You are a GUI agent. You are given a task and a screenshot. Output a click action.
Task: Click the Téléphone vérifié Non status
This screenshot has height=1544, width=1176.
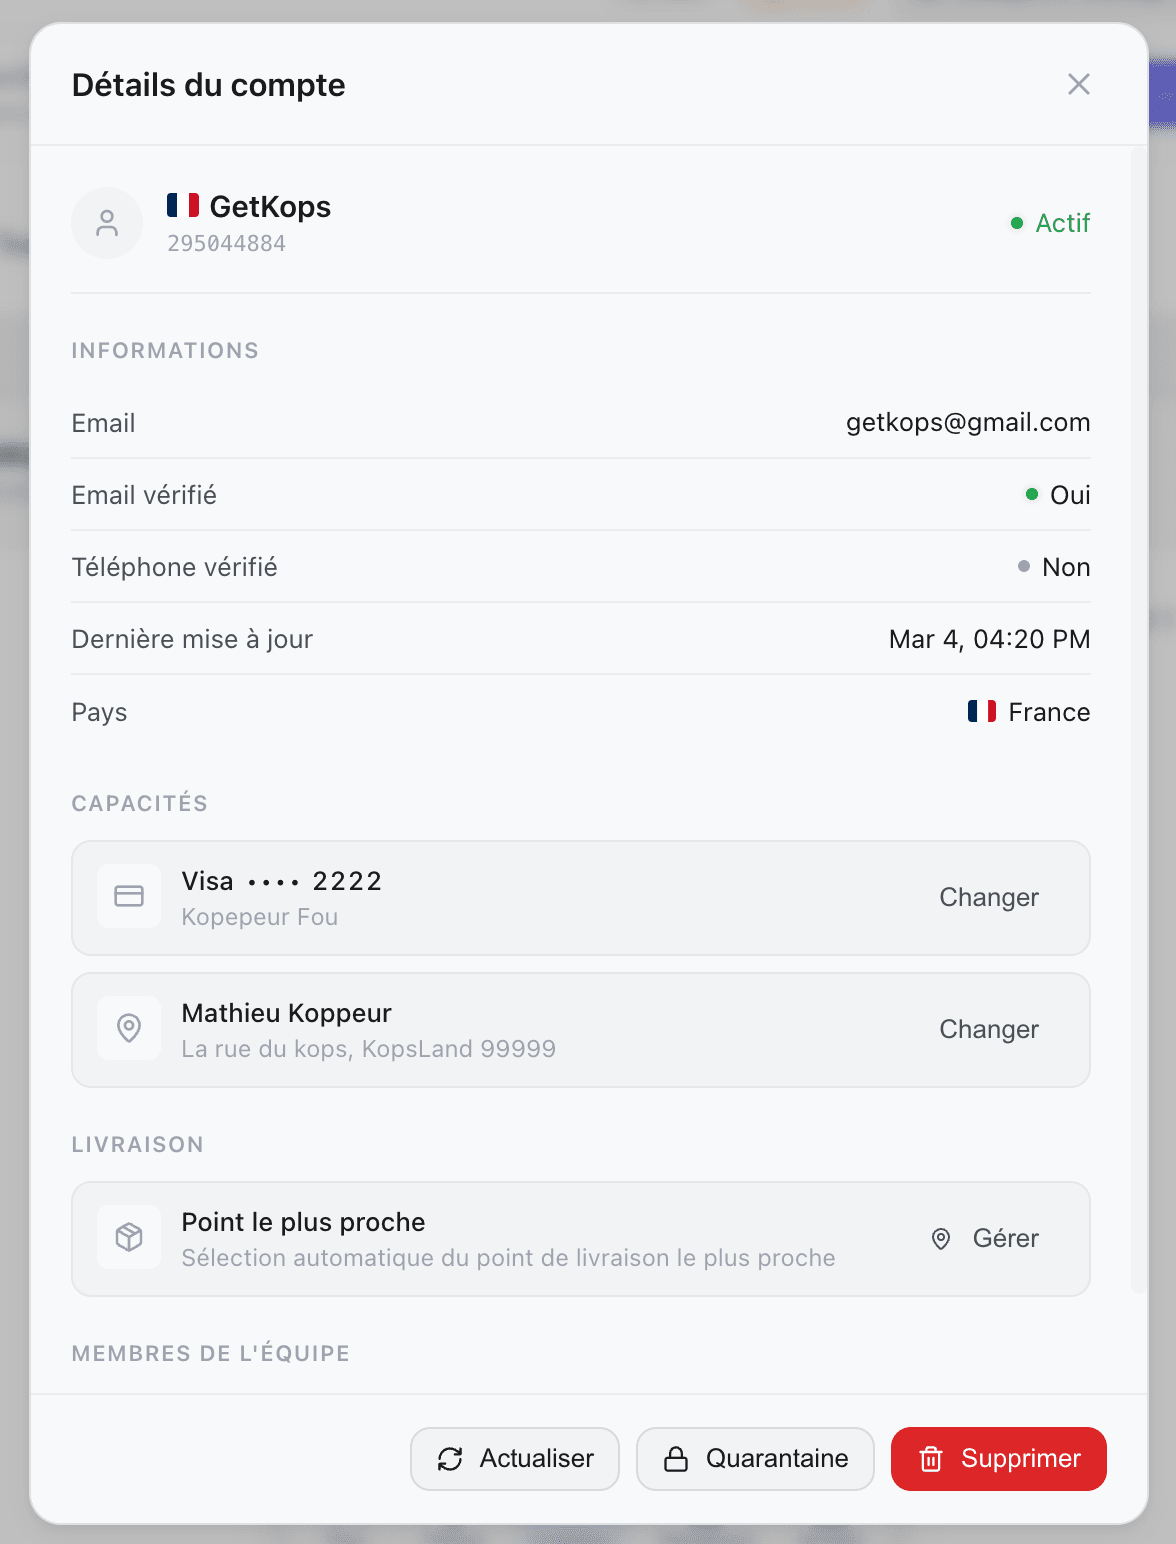point(1054,567)
